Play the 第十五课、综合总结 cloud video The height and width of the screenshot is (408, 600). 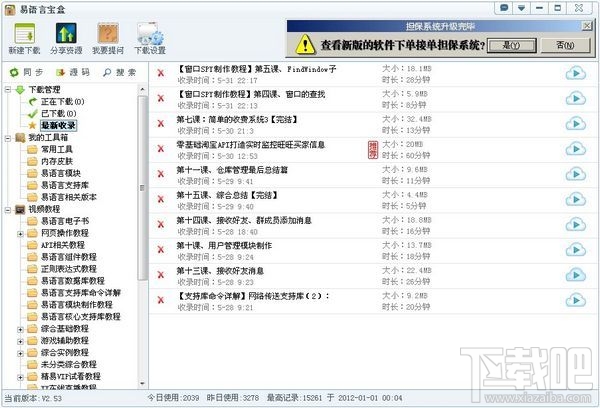pos(576,199)
